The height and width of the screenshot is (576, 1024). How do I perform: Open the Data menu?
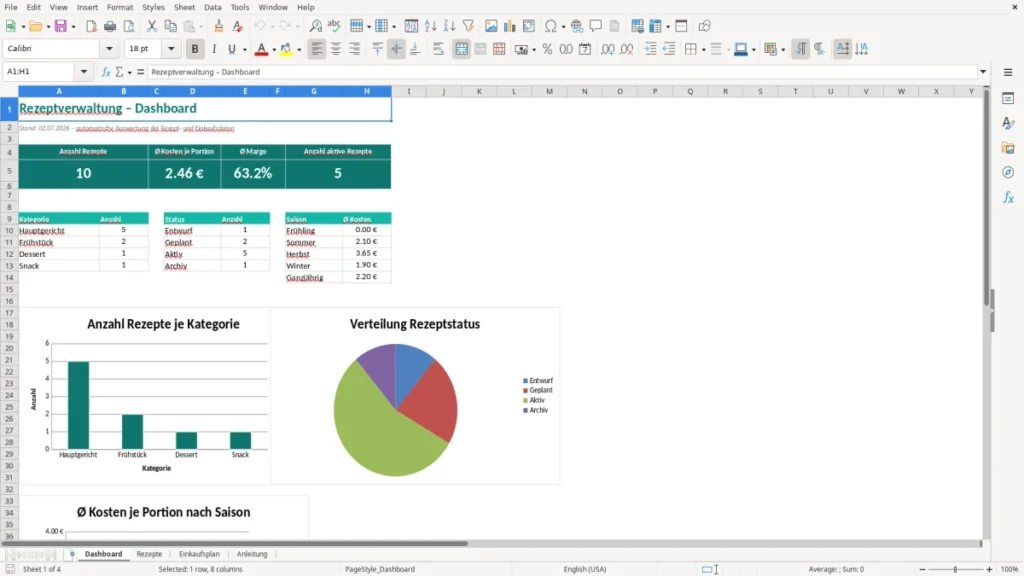click(x=212, y=7)
